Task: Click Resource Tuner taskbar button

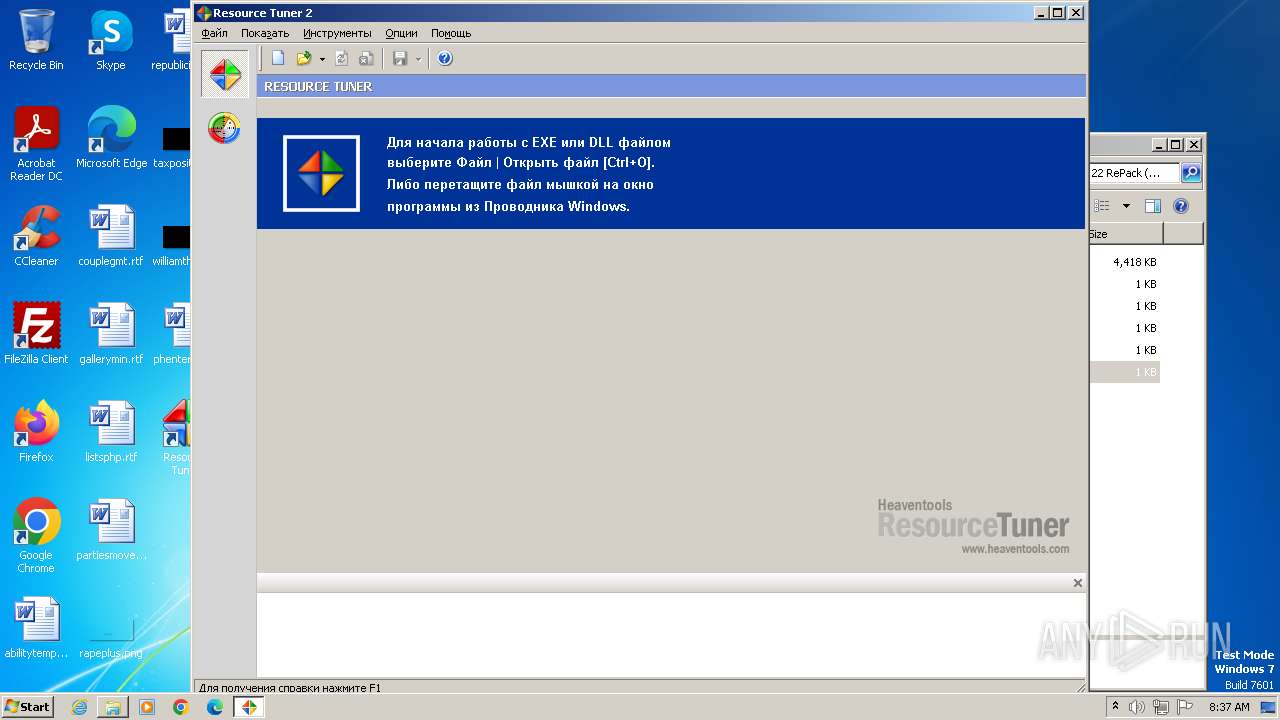Action: (249, 707)
